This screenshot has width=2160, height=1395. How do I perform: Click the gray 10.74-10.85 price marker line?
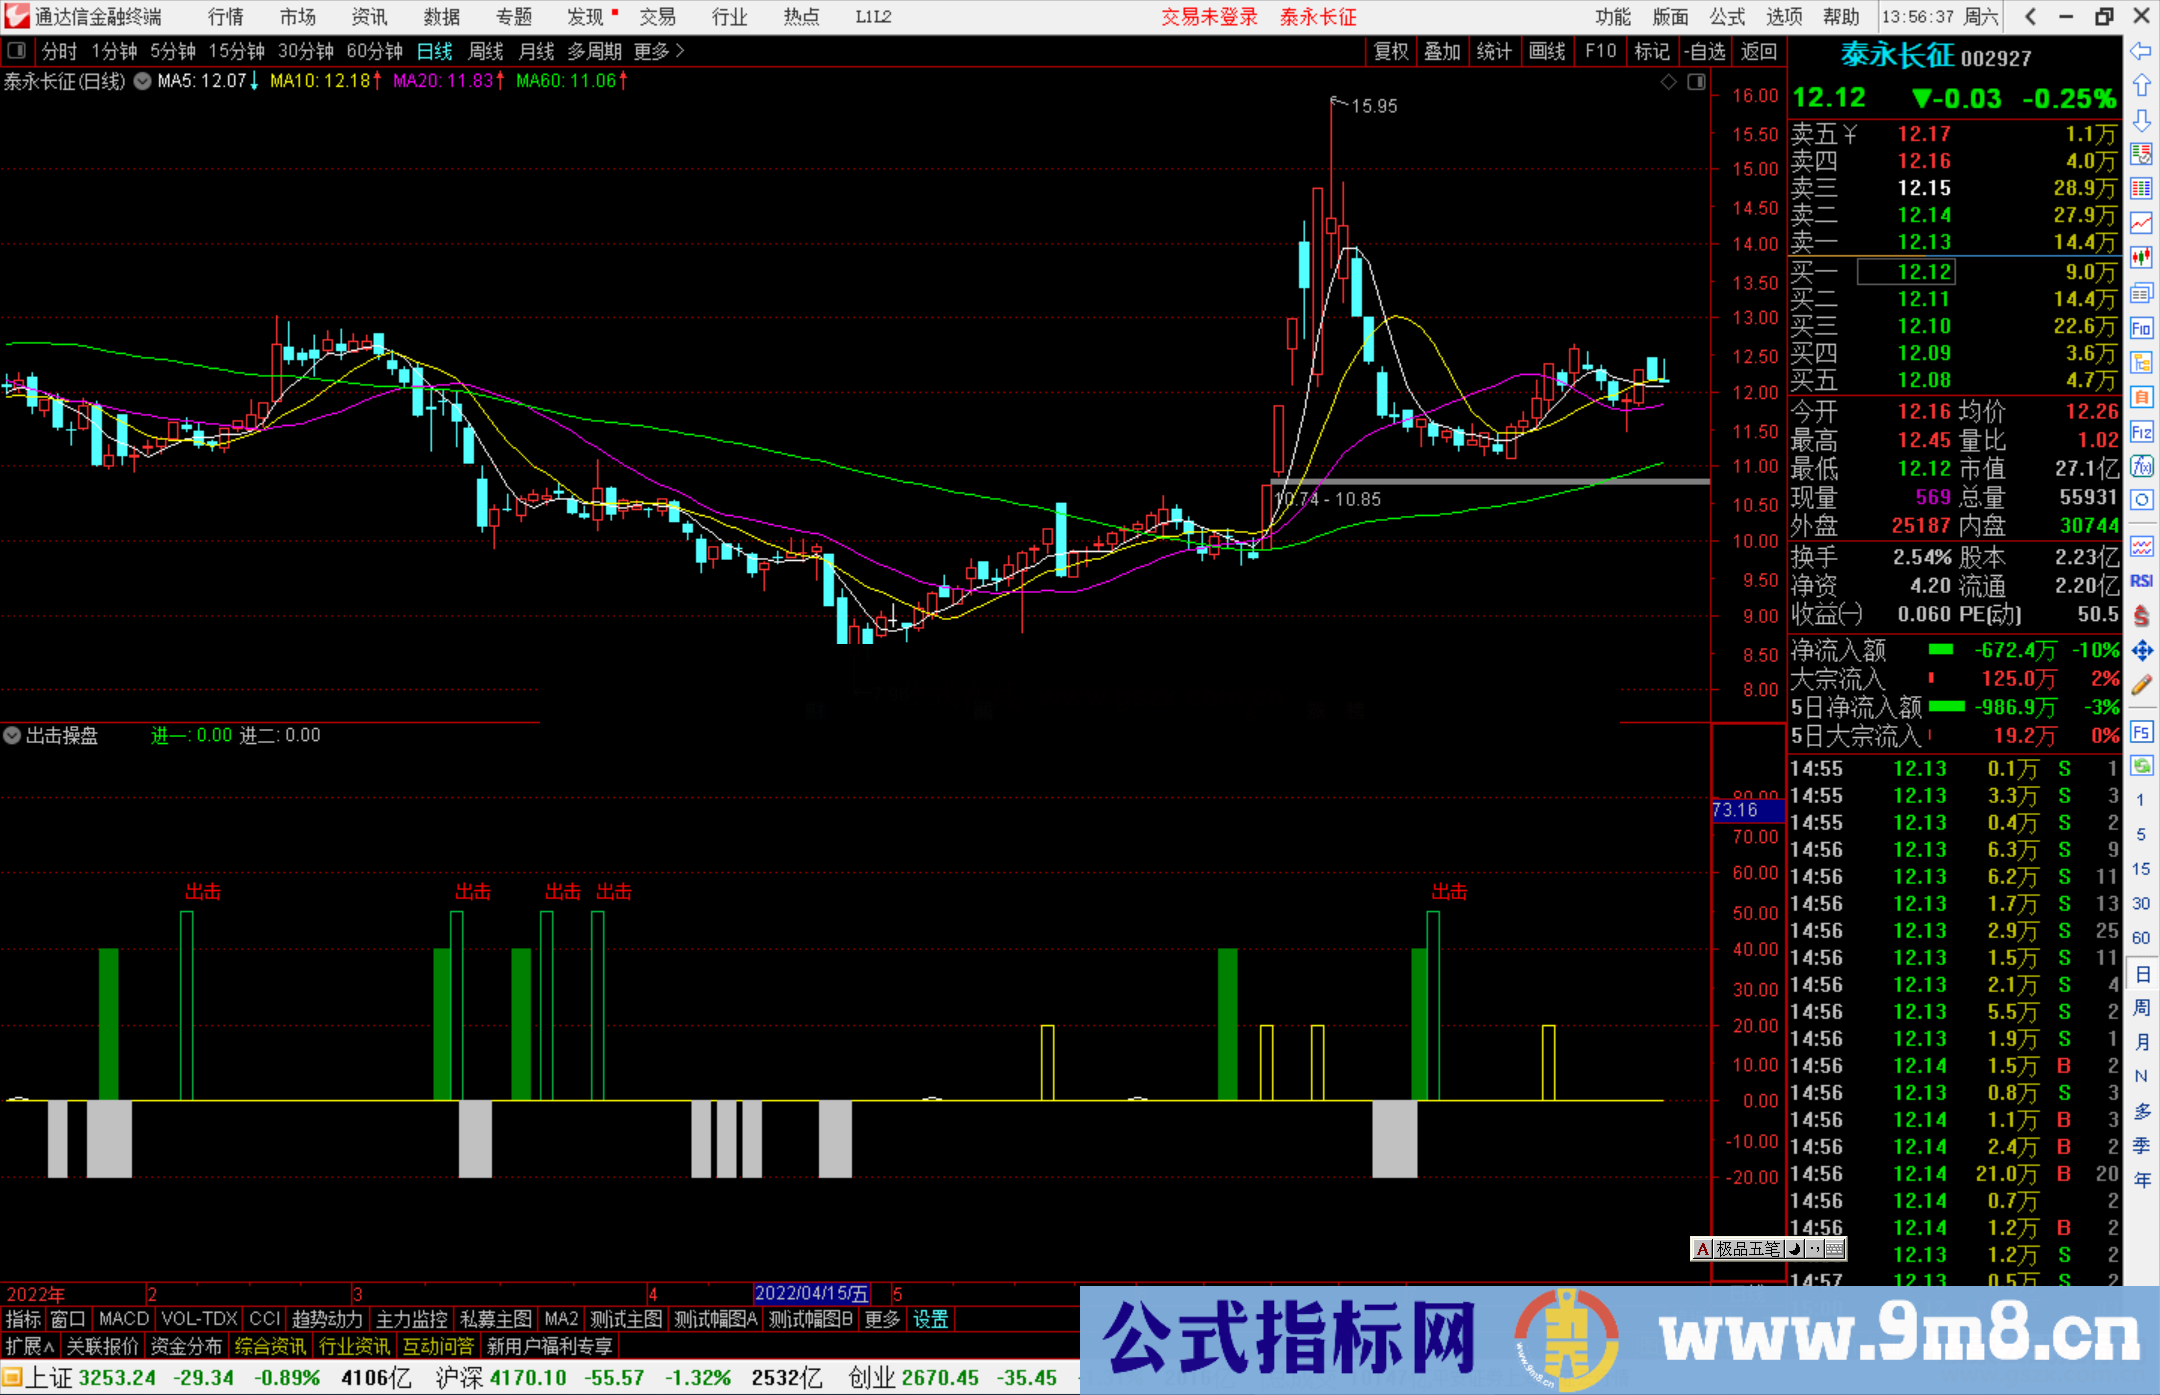[1490, 482]
